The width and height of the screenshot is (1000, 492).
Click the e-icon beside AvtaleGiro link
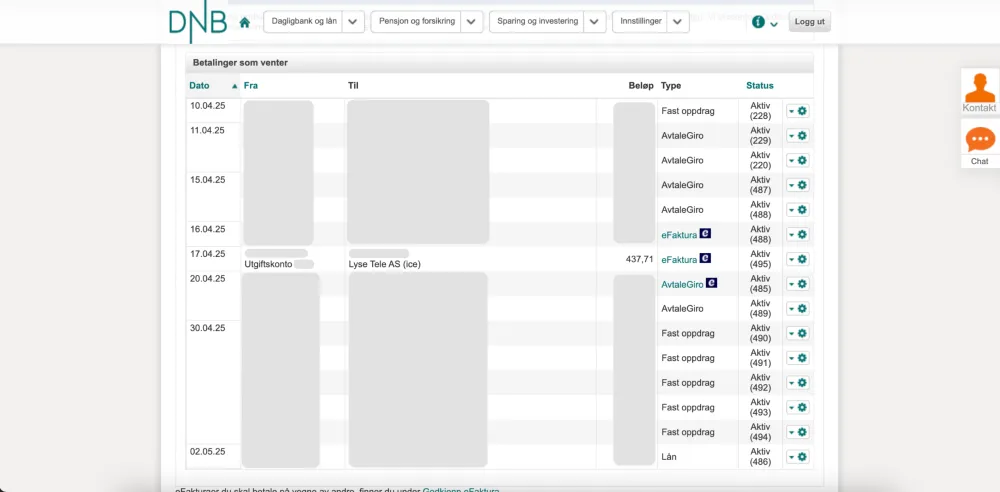pyautogui.click(x=711, y=284)
